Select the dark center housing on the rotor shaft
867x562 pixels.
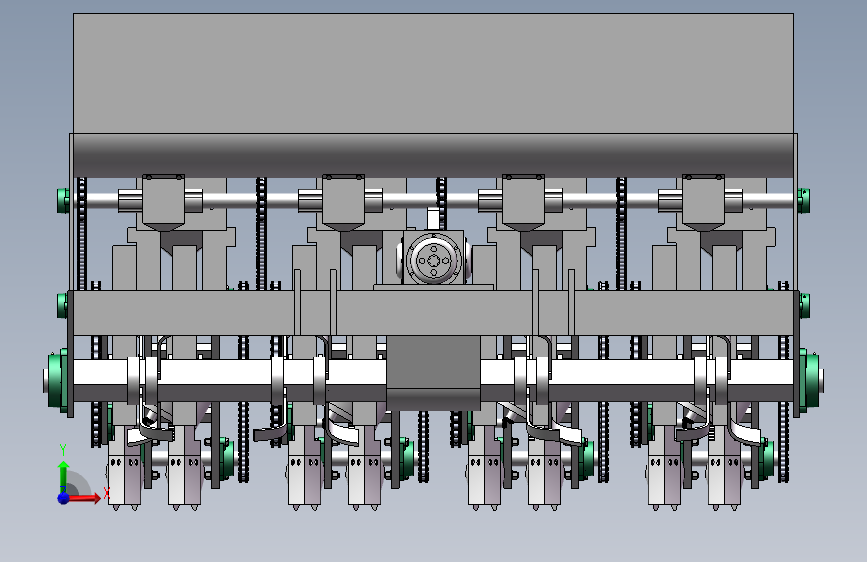pyautogui.click(x=433, y=372)
